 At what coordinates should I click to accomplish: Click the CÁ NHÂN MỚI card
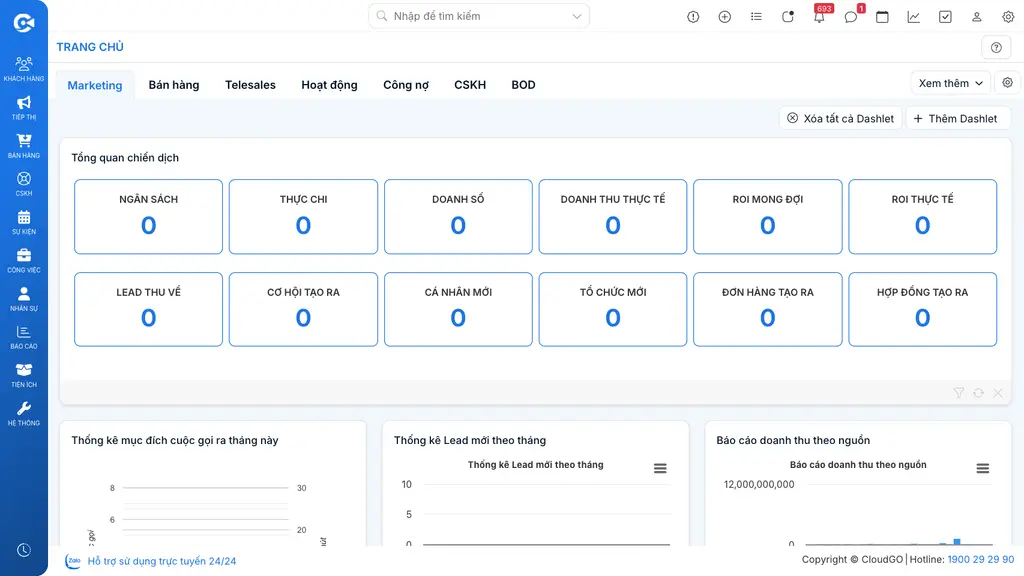(x=458, y=310)
